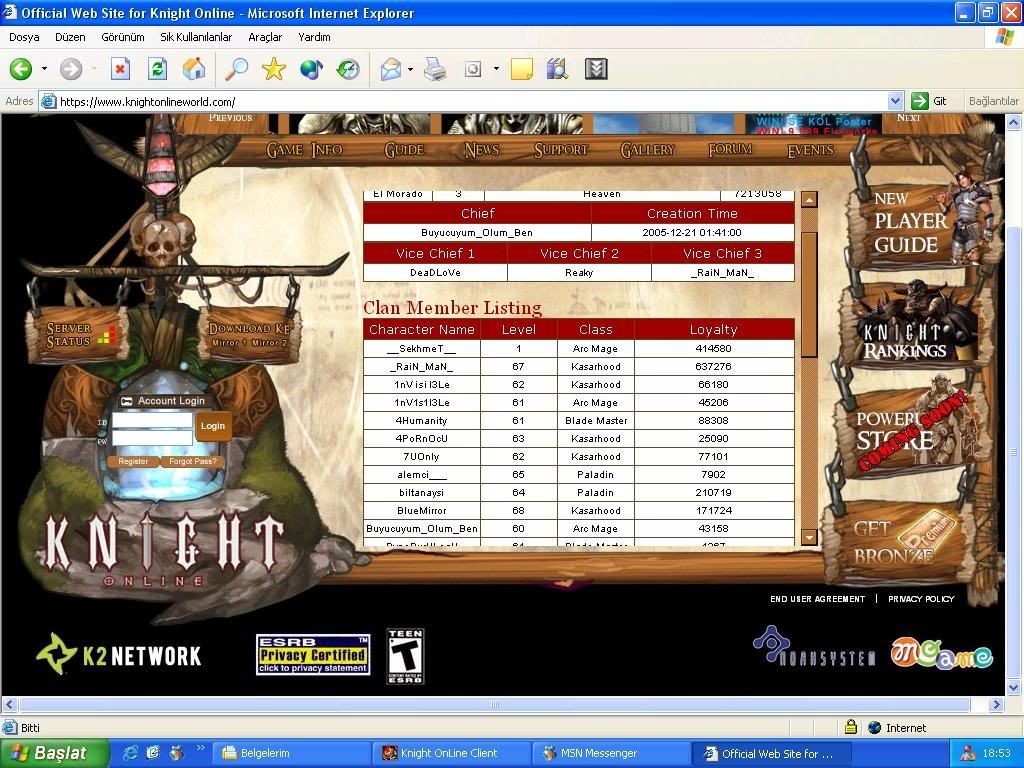Image resolution: width=1024 pixels, height=768 pixels.
Task: Open the Yardım menu
Action: pyautogui.click(x=314, y=37)
